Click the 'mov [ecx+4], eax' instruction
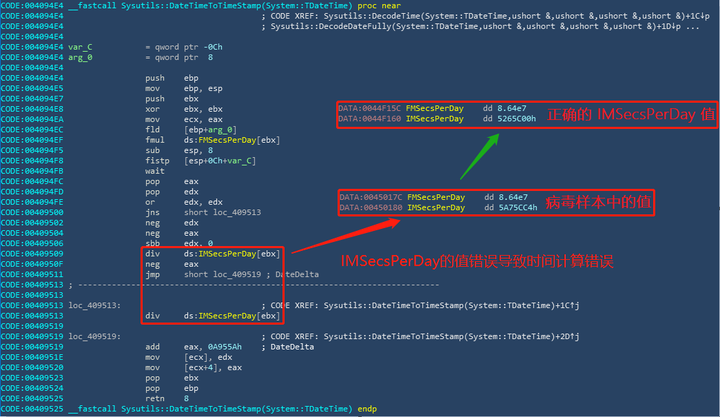The height and width of the screenshot is (417, 720). pyautogui.click(x=193, y=367)
